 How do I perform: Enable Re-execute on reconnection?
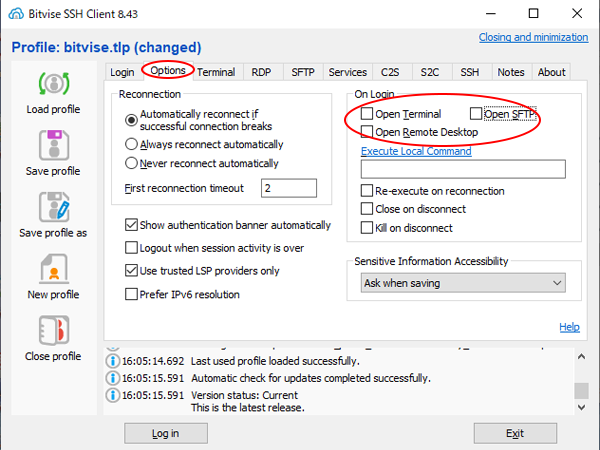click(x=367, y=191)
